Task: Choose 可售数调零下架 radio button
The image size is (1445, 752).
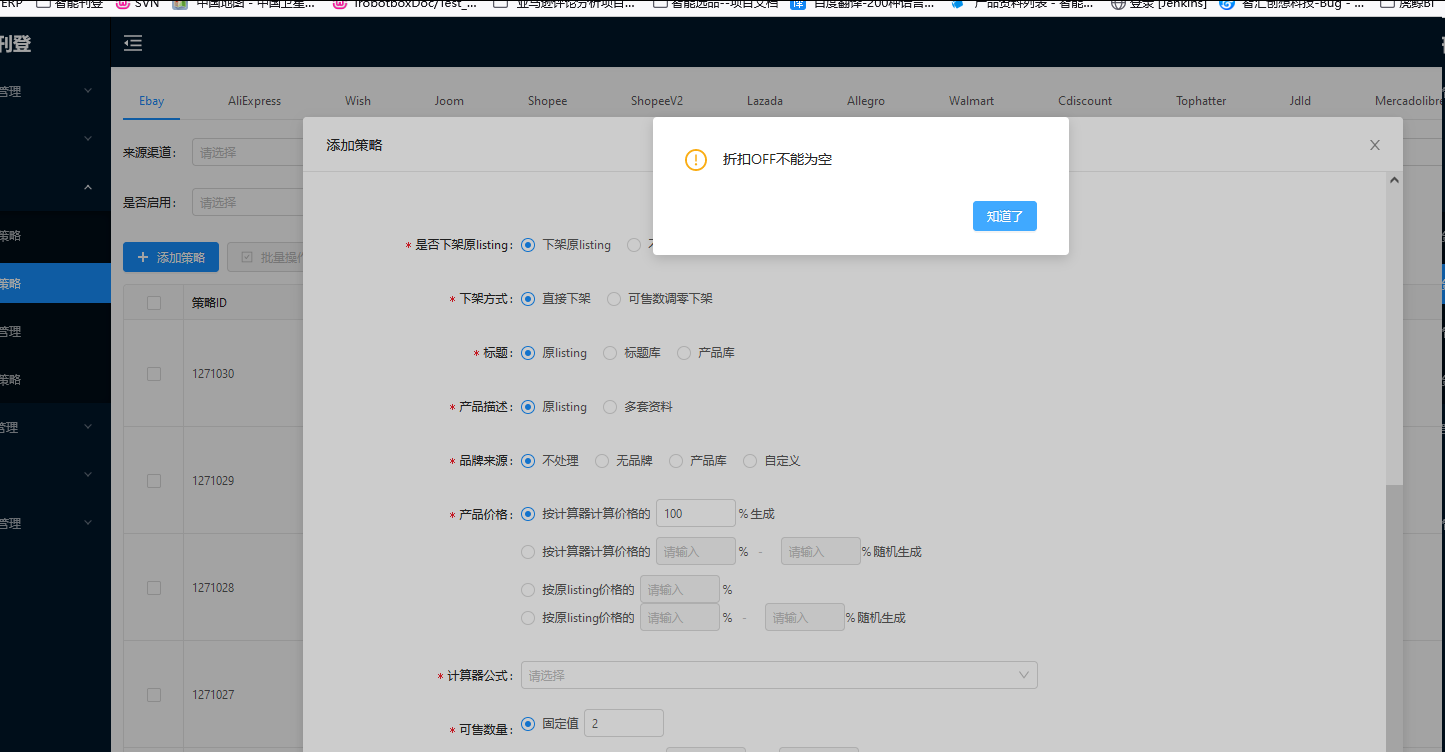Action: pyautogui.click(x=614, y=299)
